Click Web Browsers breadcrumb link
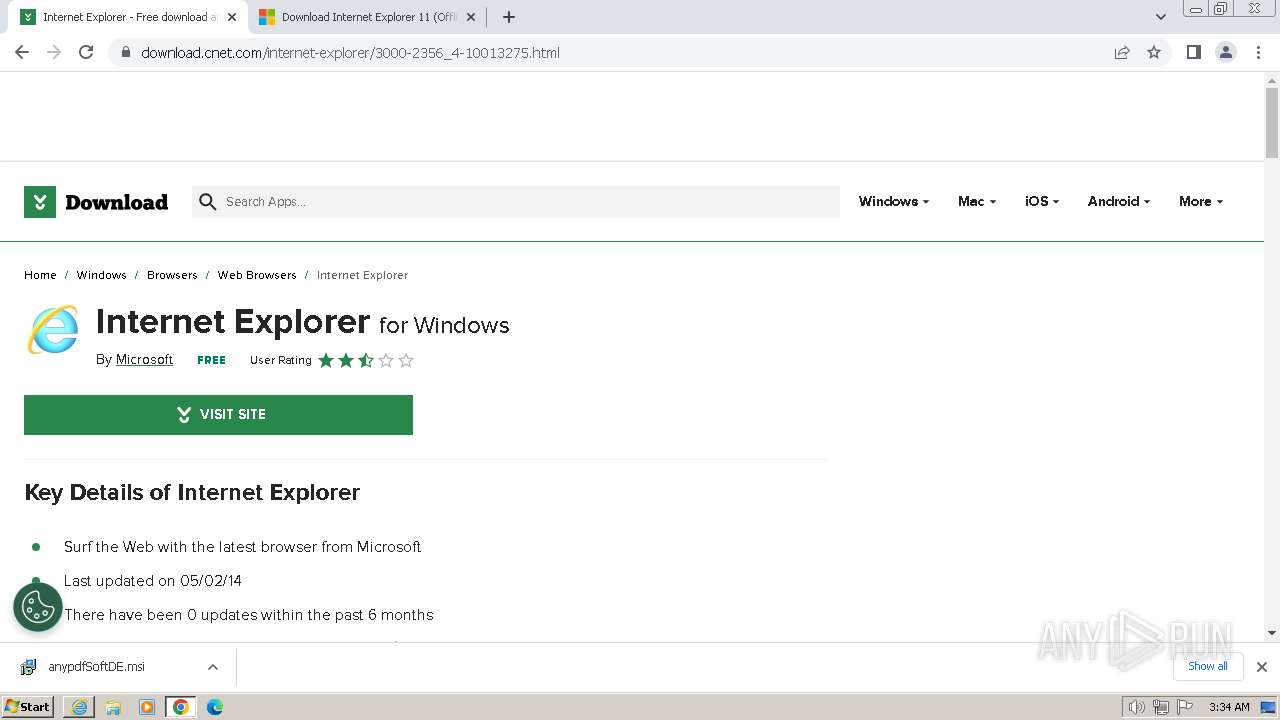 (257, 275)
